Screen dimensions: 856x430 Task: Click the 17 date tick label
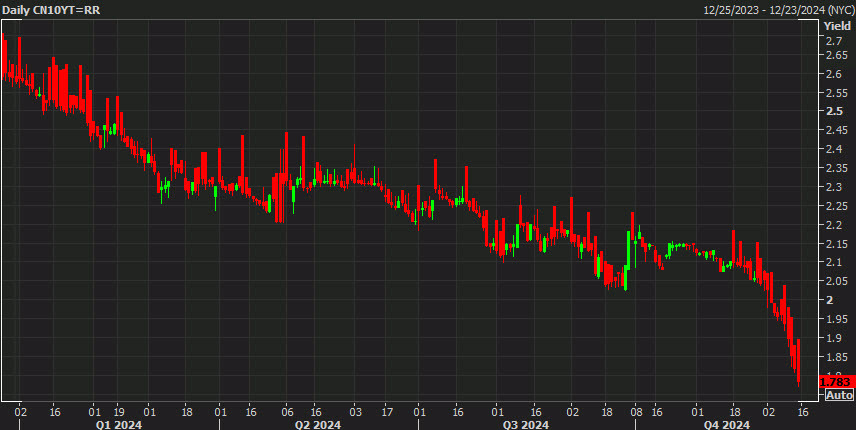(387, 412)
